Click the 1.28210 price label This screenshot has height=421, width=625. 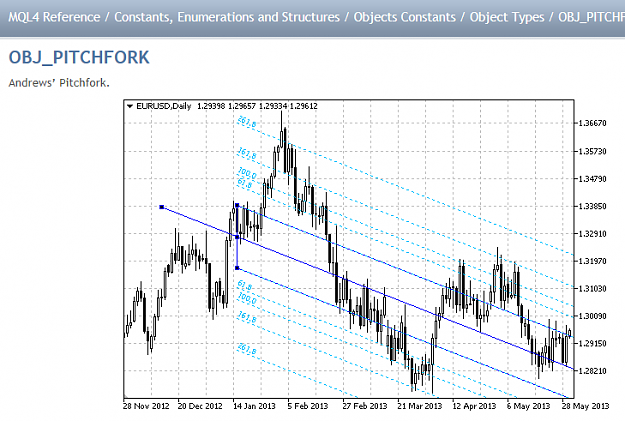coord(592,371)
